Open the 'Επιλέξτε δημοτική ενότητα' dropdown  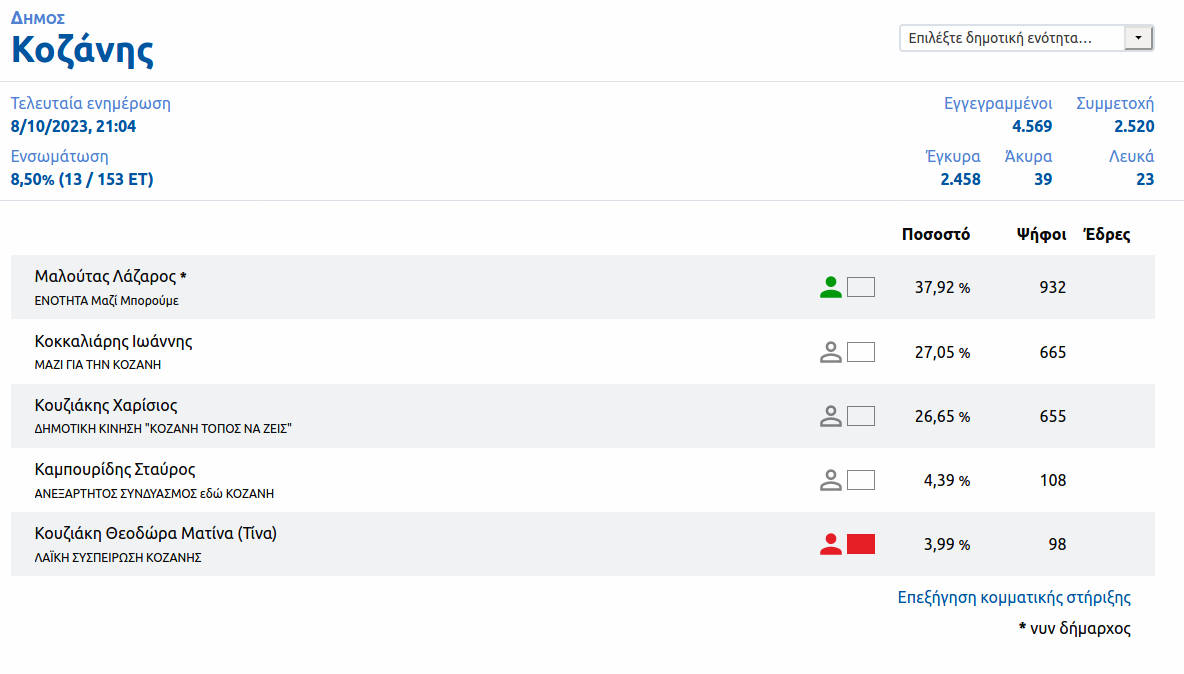click(x=1012, y=38)
